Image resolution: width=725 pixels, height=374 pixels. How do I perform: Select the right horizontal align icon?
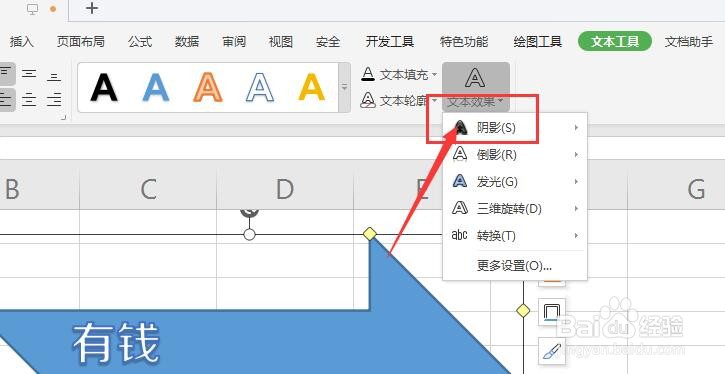tap(54, 99)
